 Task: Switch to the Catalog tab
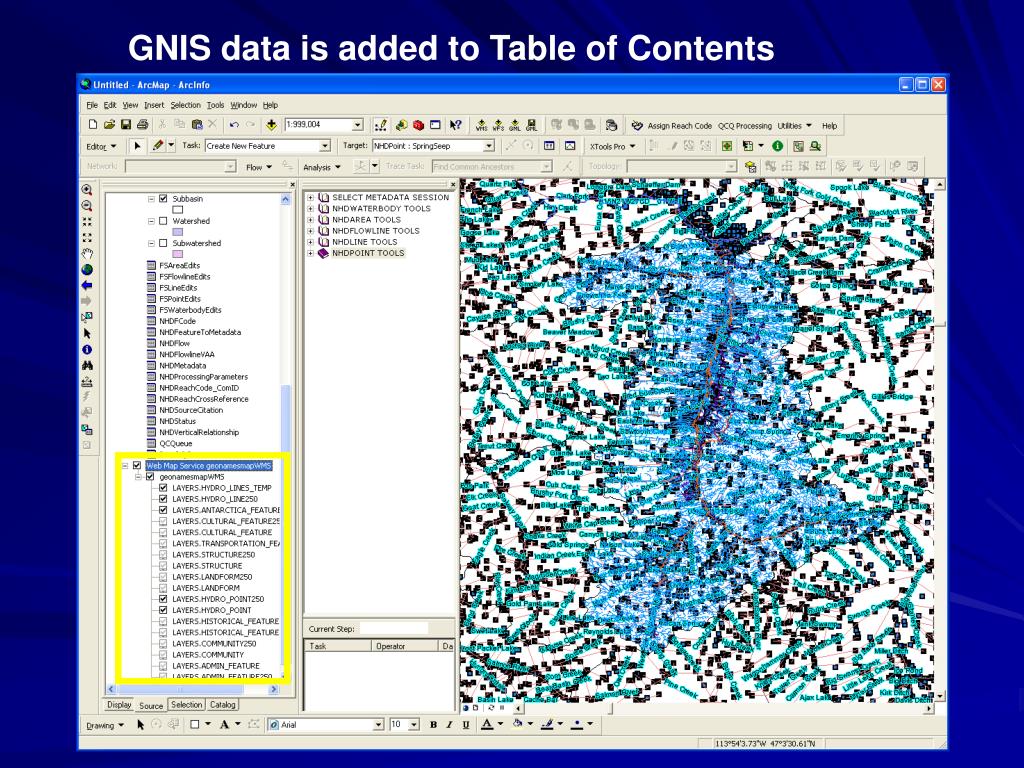[x=223, y=705]
